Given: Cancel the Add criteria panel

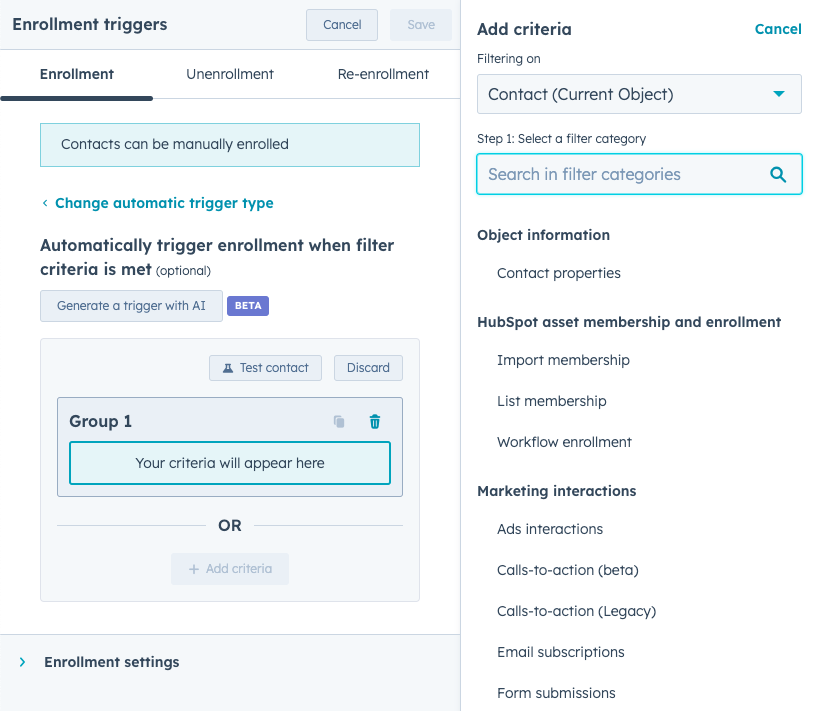Looking at the screenshot, I should click(x=778, y=29).
